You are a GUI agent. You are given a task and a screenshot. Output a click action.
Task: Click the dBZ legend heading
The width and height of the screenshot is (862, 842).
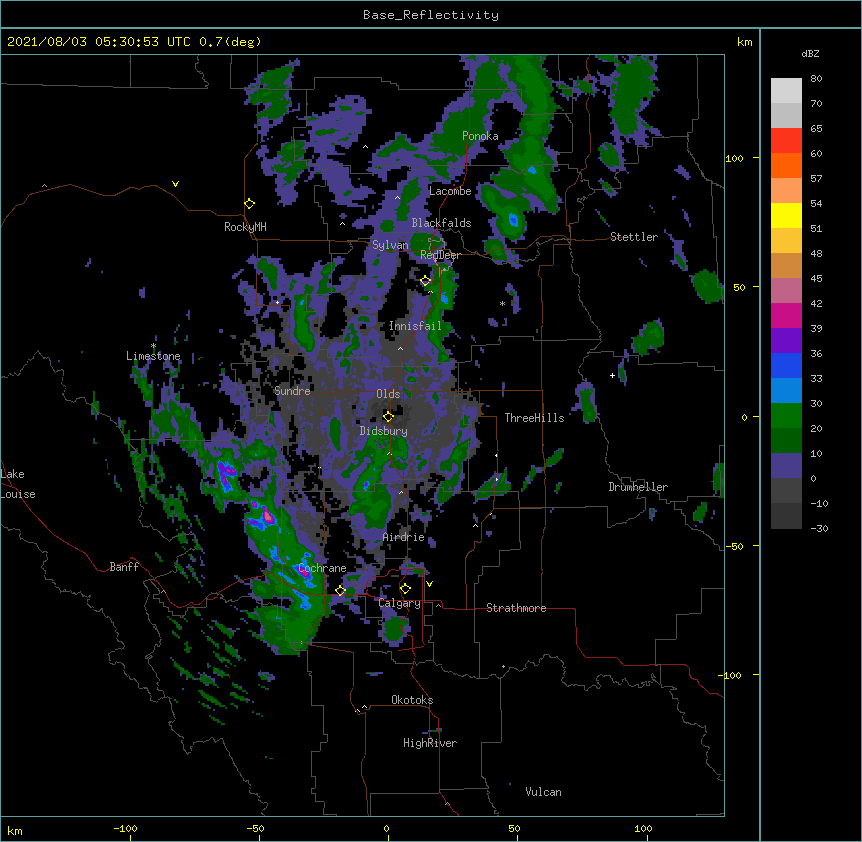pos(810,53)
